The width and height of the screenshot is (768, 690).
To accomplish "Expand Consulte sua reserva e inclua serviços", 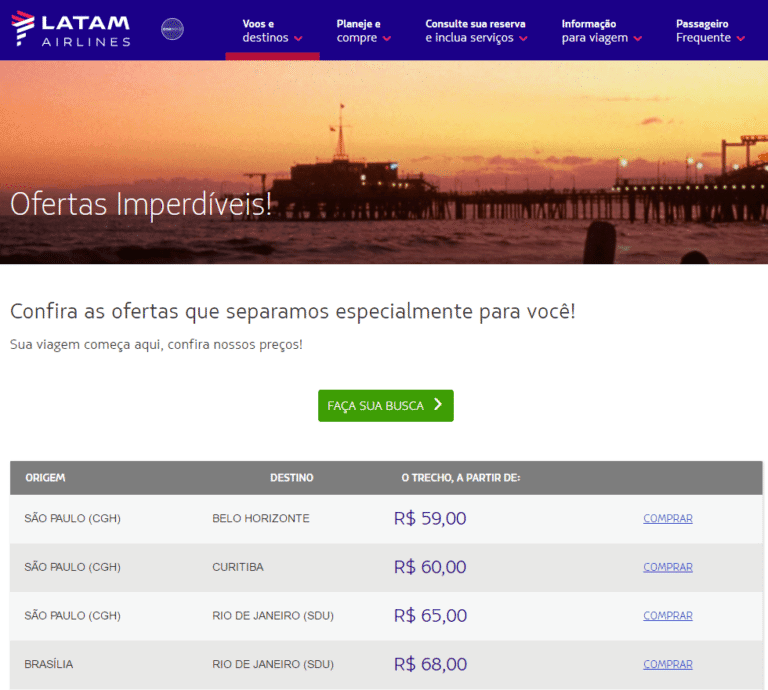I will coord(476,31).
